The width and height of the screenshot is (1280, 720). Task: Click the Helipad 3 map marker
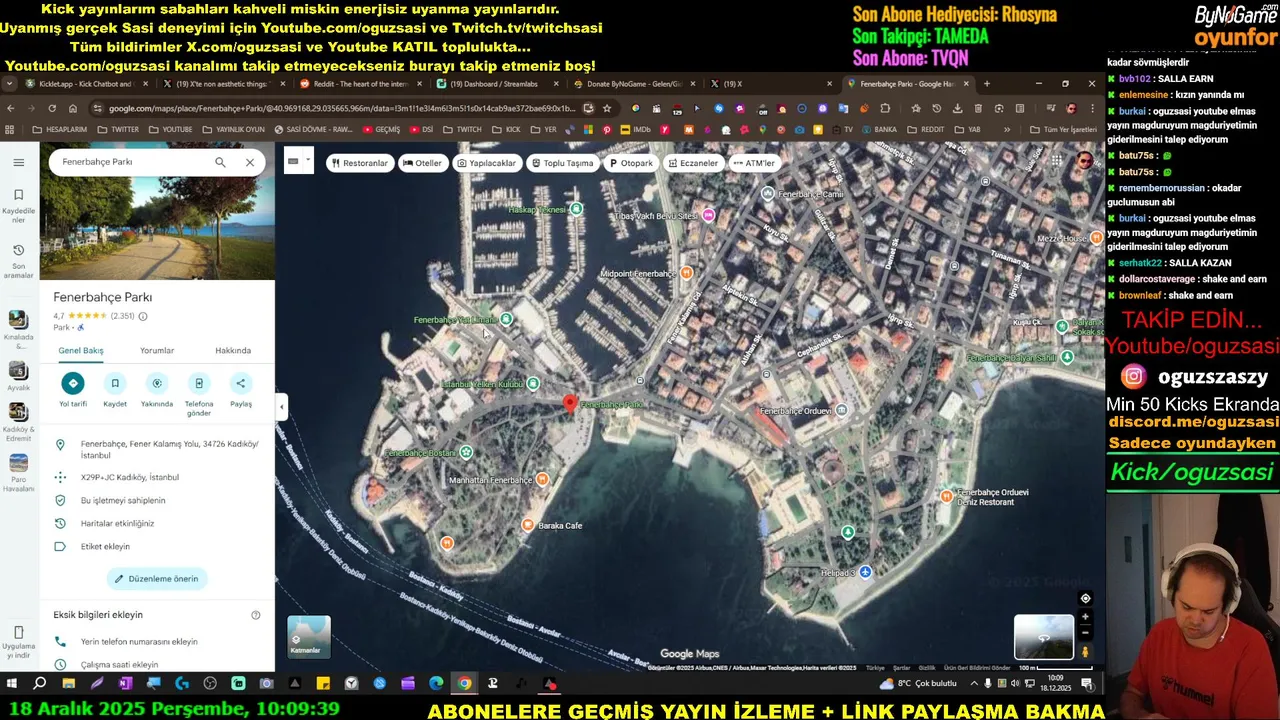[865, 572]
